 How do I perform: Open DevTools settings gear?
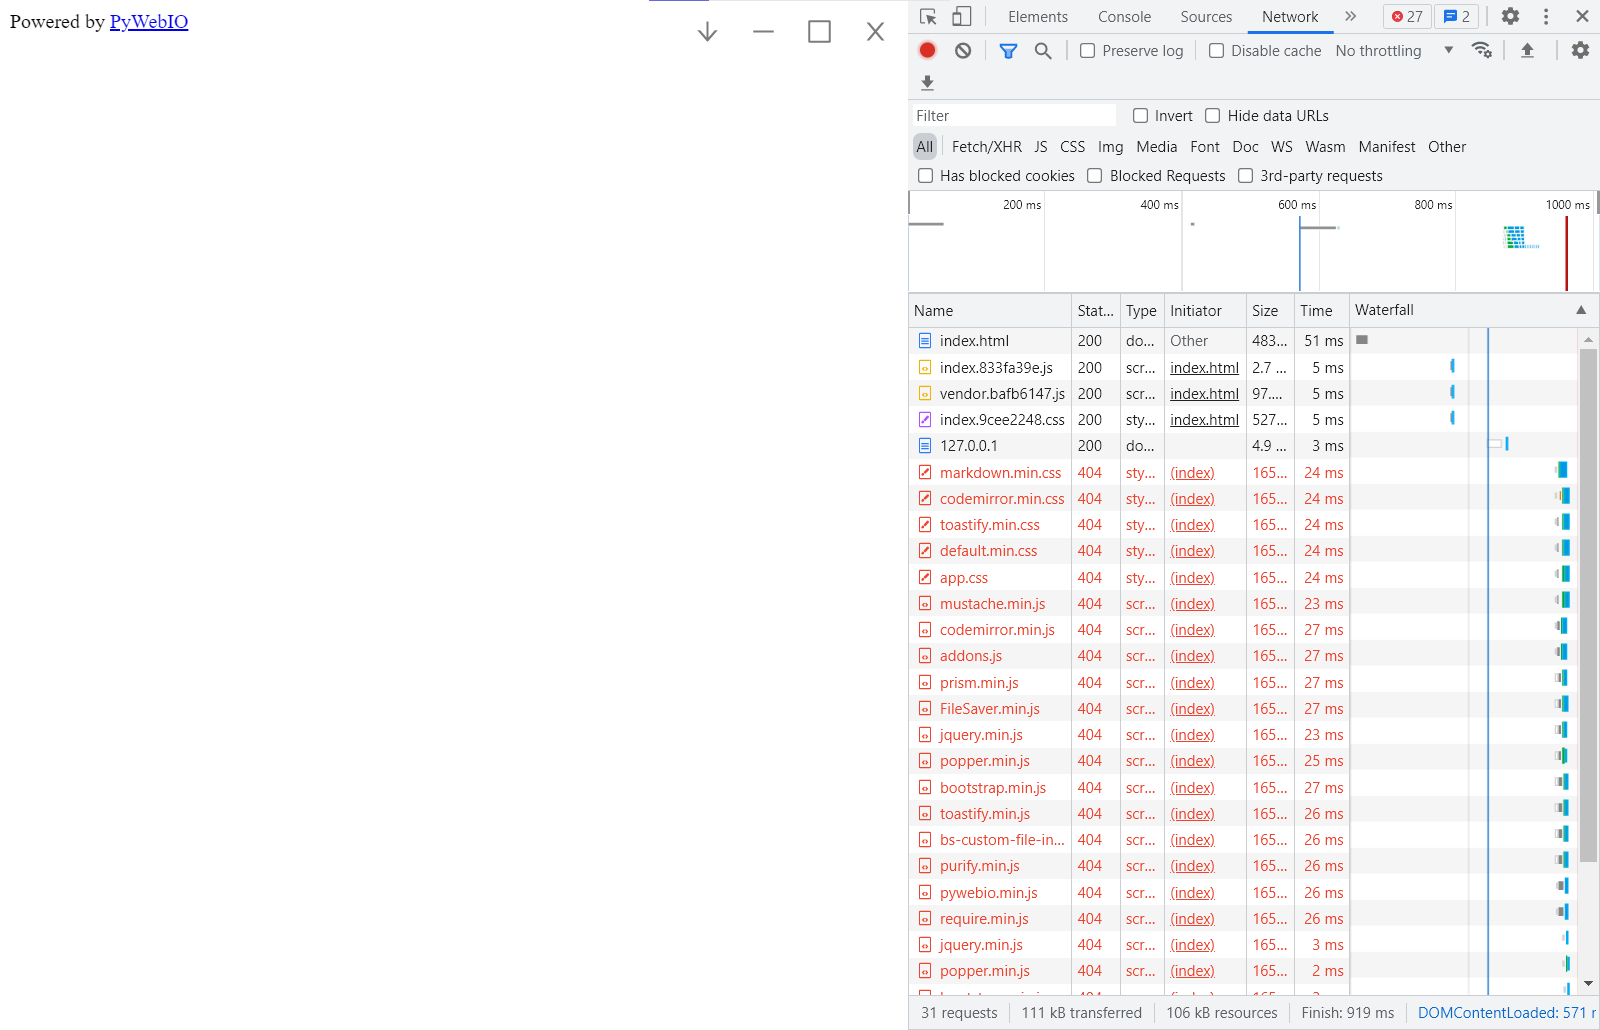(1510, 16)
